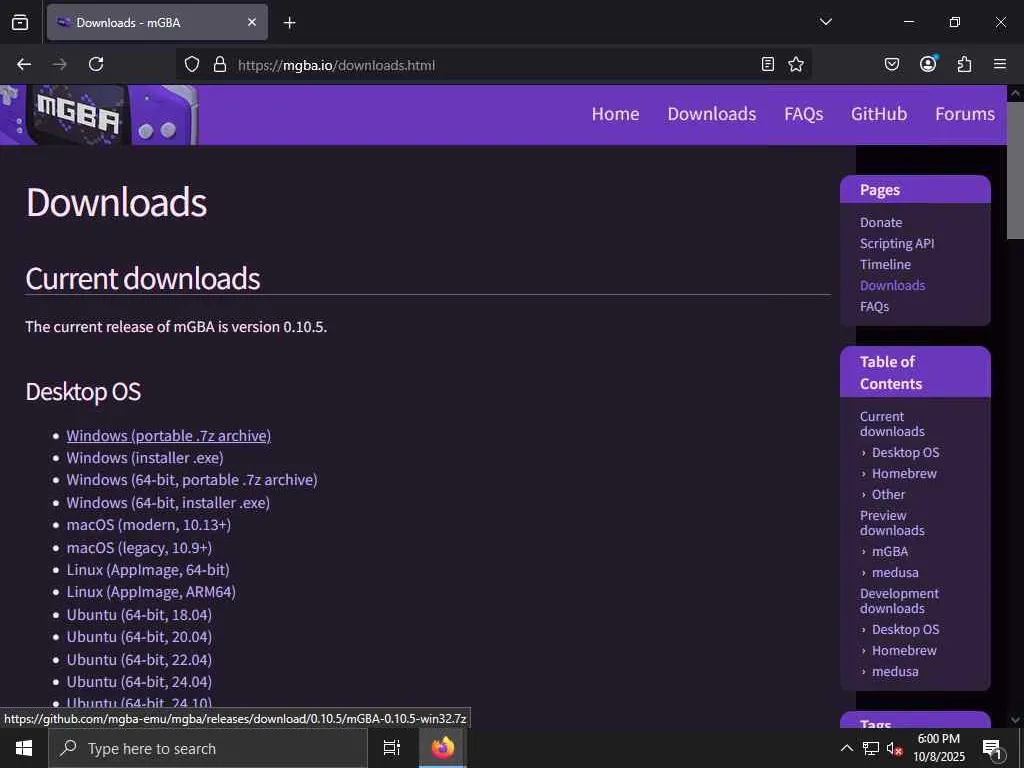The image size is (1024, 768).
Task: Click the Windows taskbar search box
Action: [208, 748]
